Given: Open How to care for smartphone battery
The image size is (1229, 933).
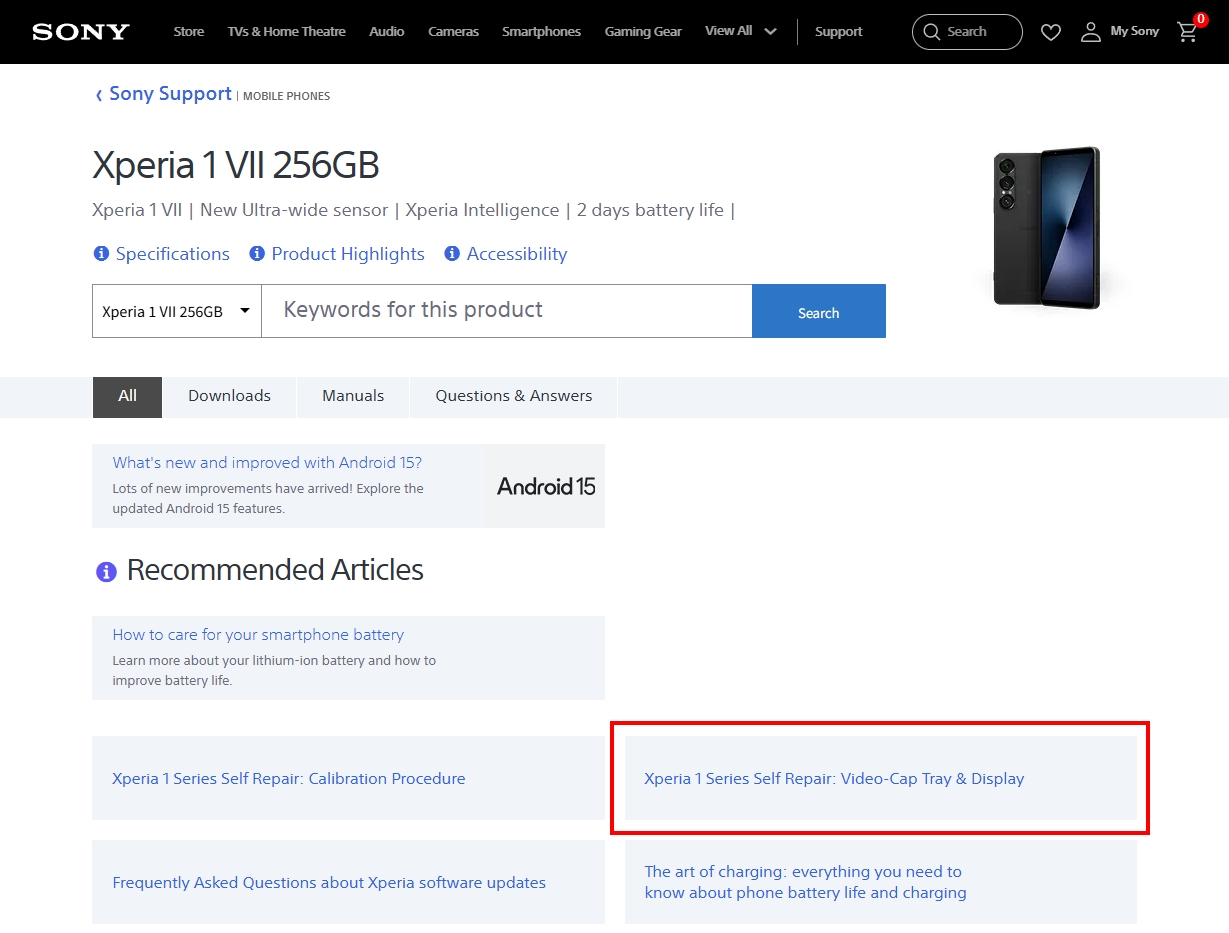Looking at the screenshot, I should (x=258, y=635).
